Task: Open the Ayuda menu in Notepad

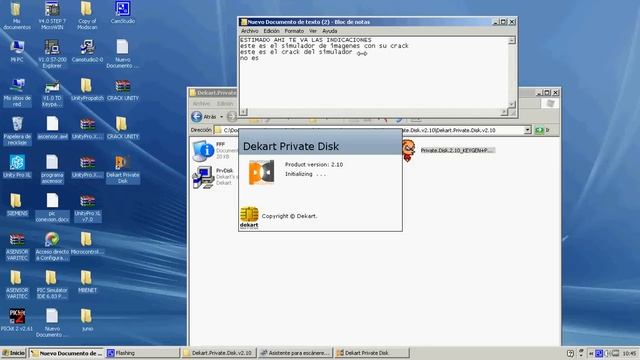Action: pos(329,31)
